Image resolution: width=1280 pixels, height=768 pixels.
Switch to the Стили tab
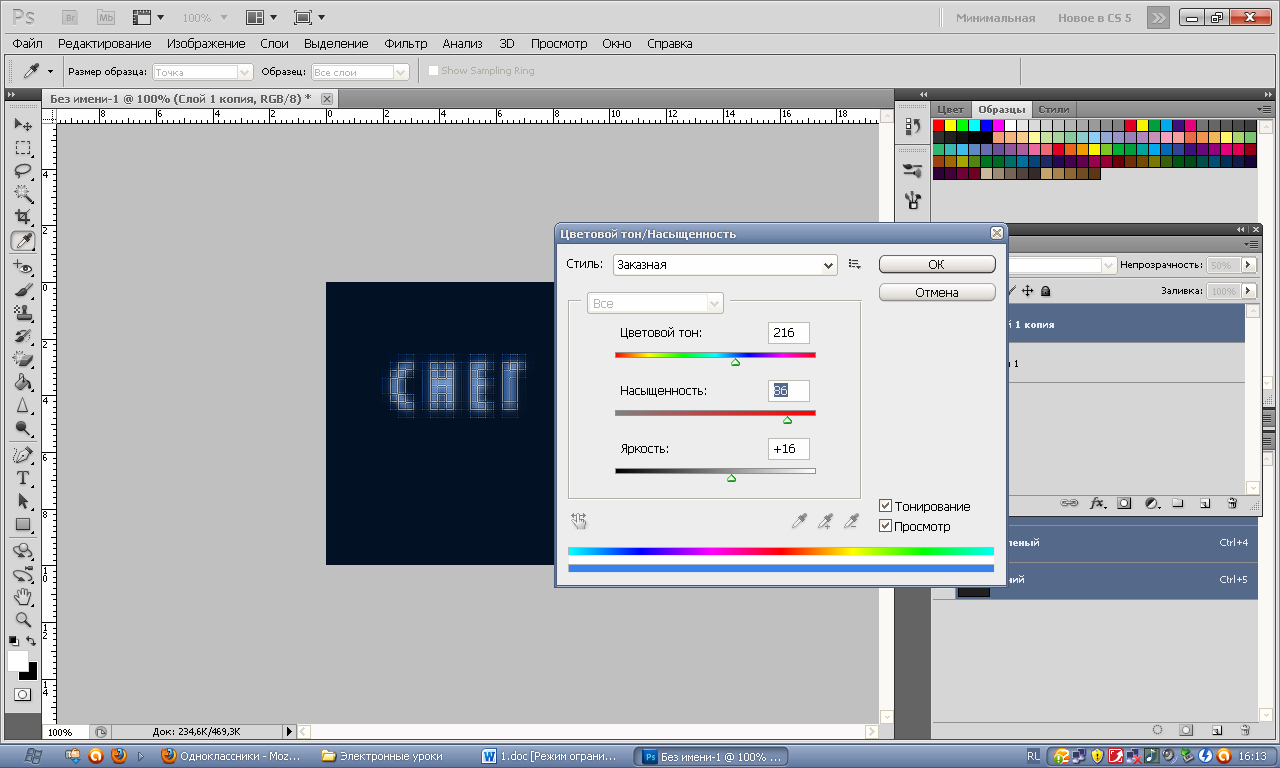[1053, 109]
